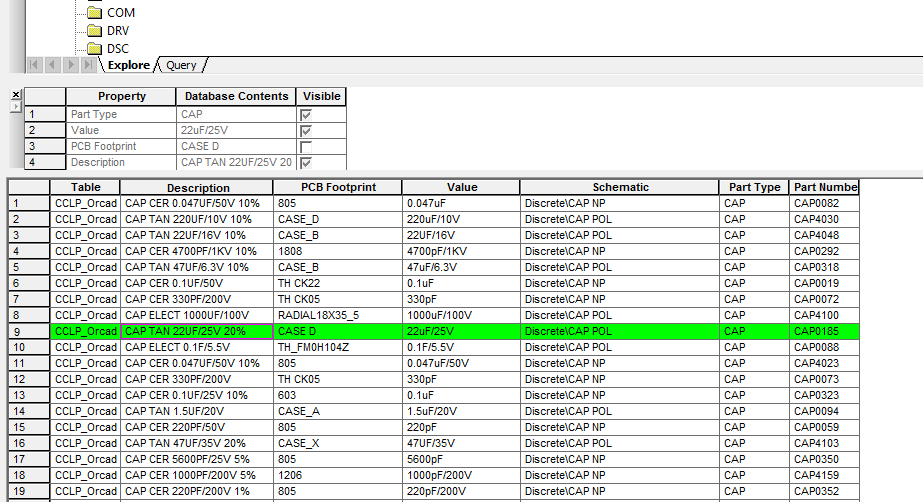Image resolution: width=923 pixels, height=502 pixels.
Task: Click value 5600pF cell
Action: [461, 459]
